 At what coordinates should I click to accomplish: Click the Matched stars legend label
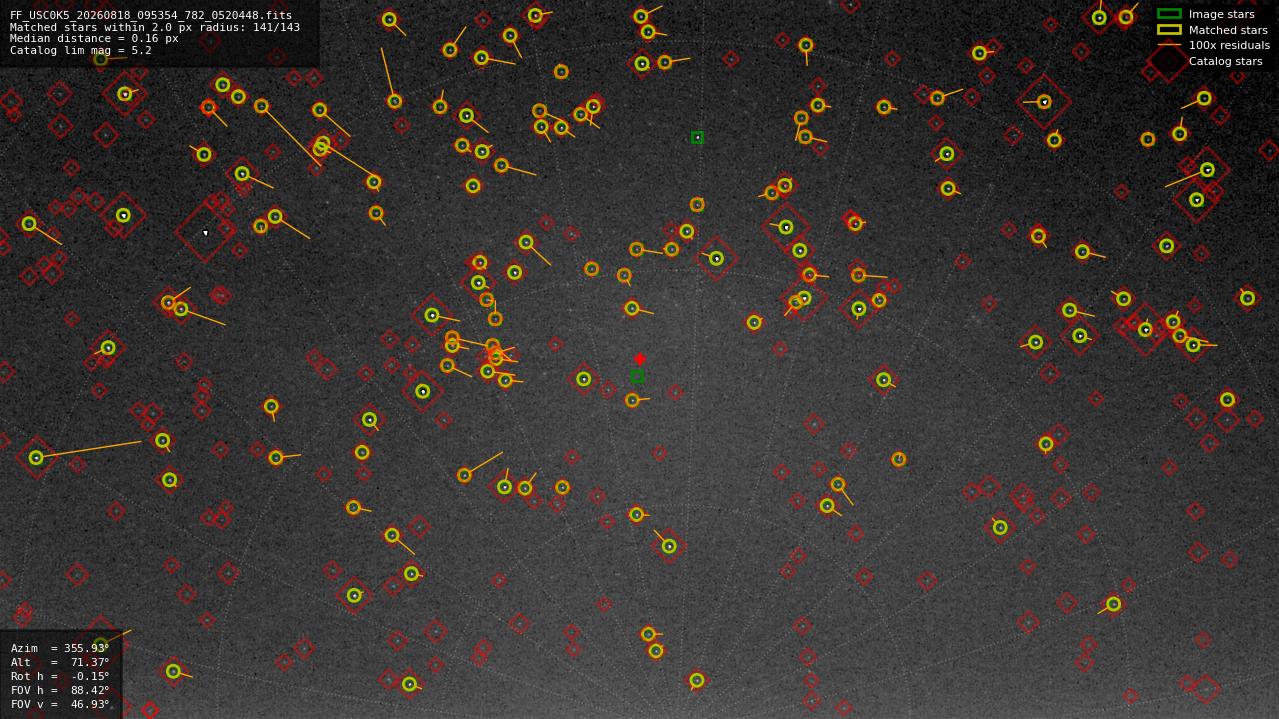pos(1228,30)
